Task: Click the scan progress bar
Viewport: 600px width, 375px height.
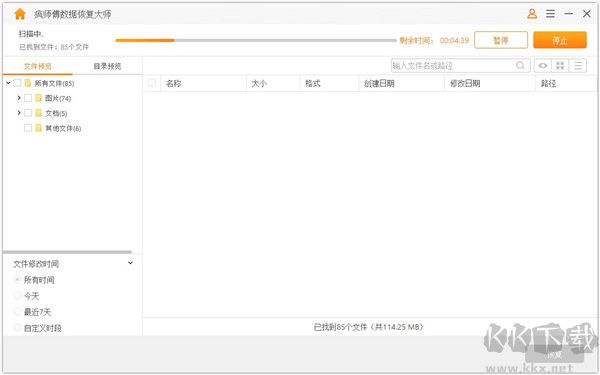Action: tap(256, 40)
